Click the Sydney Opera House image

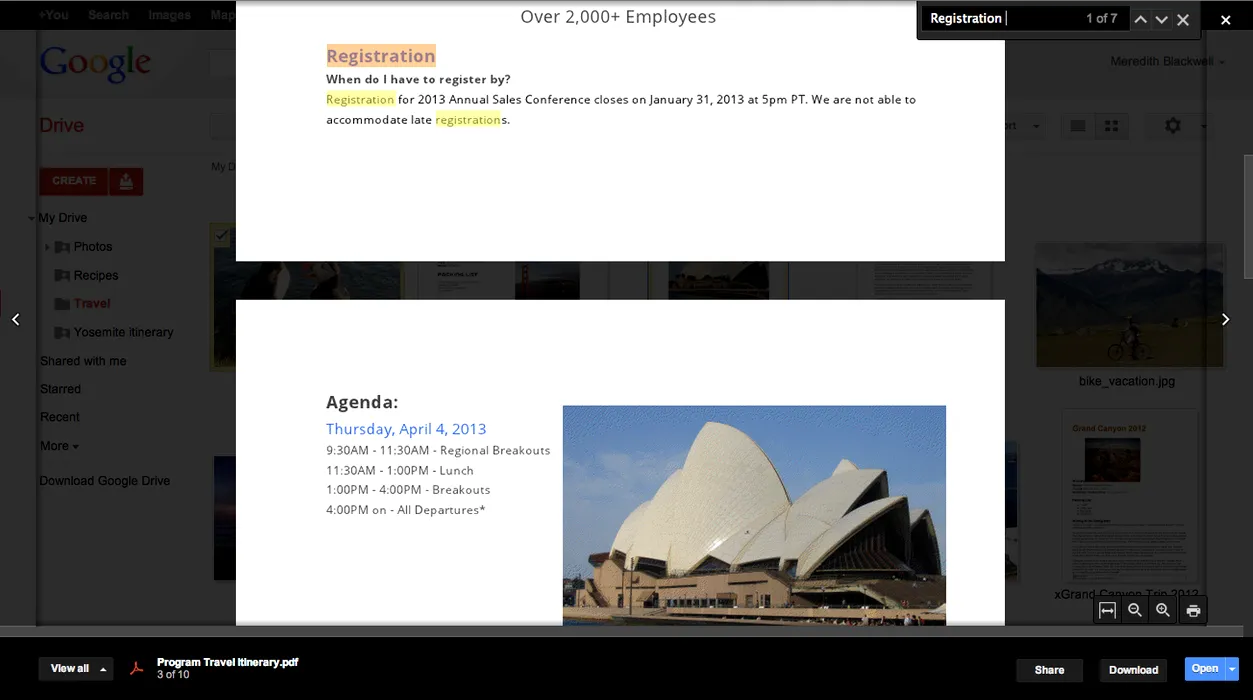(x=754, y=514)
